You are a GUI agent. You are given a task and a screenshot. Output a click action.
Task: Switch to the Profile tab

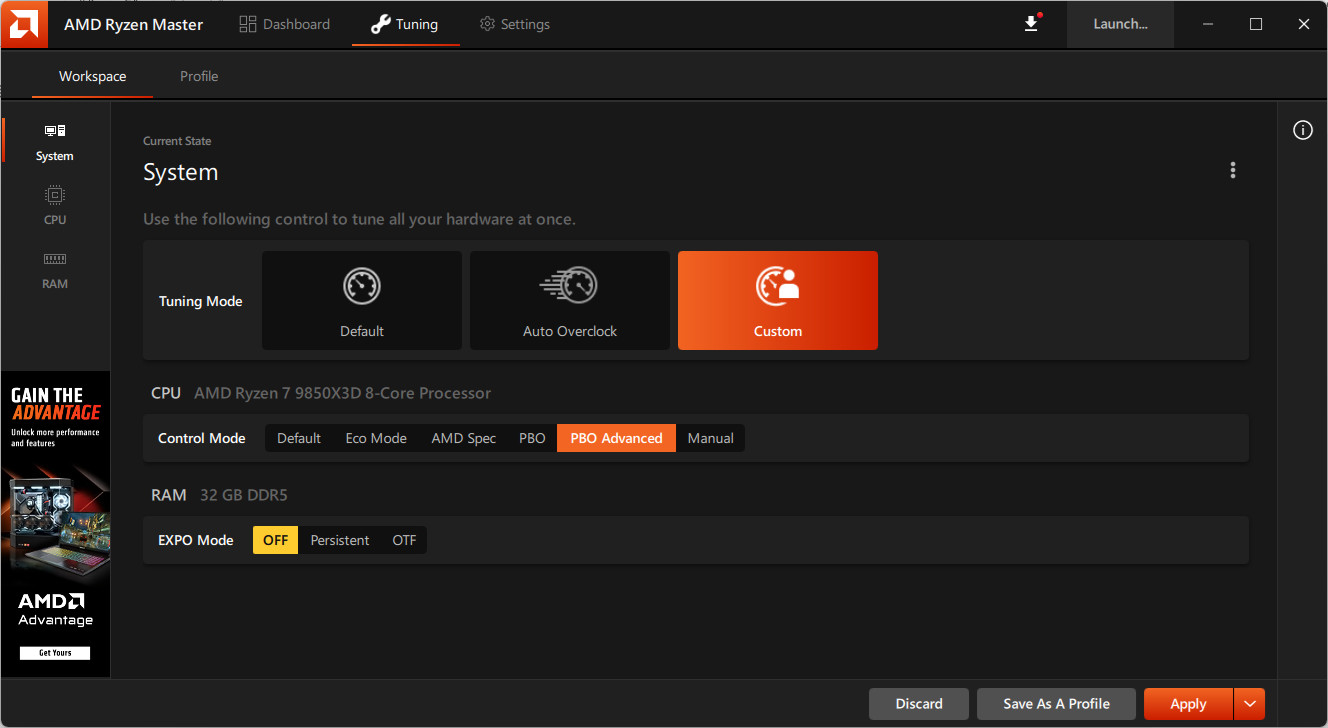199,76
